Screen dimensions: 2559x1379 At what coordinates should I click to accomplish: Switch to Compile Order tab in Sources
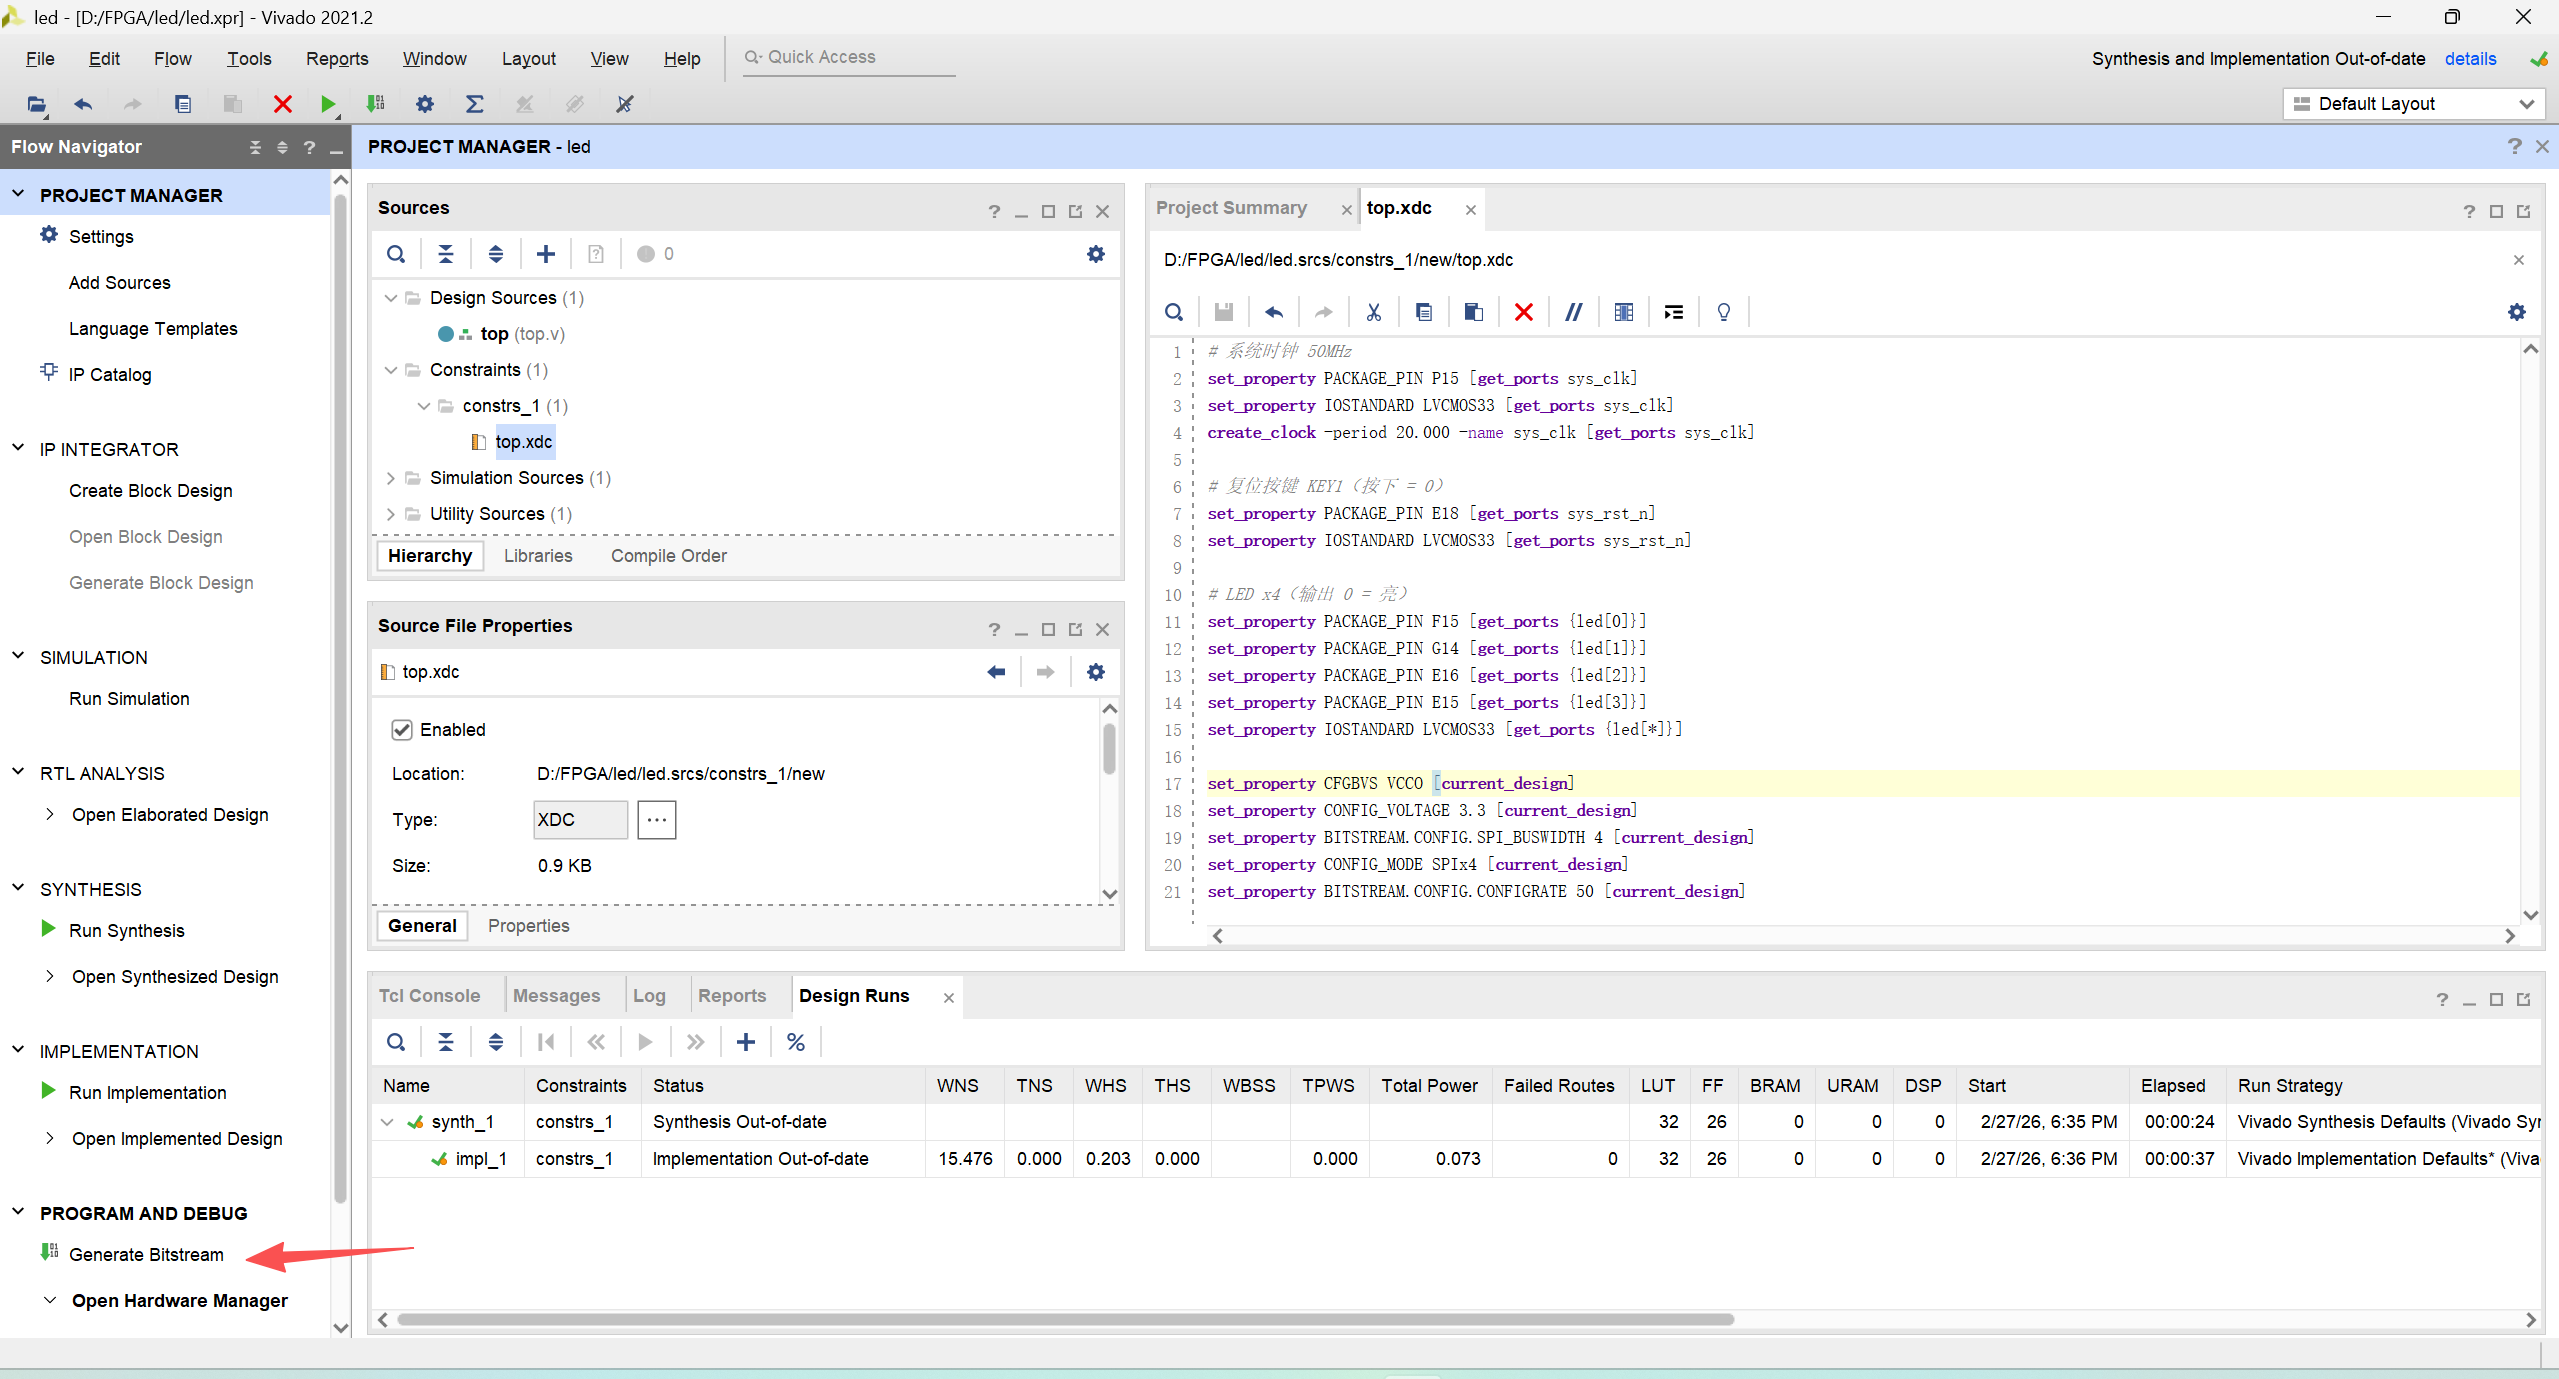pyautogui.click(x=668, y=556)
